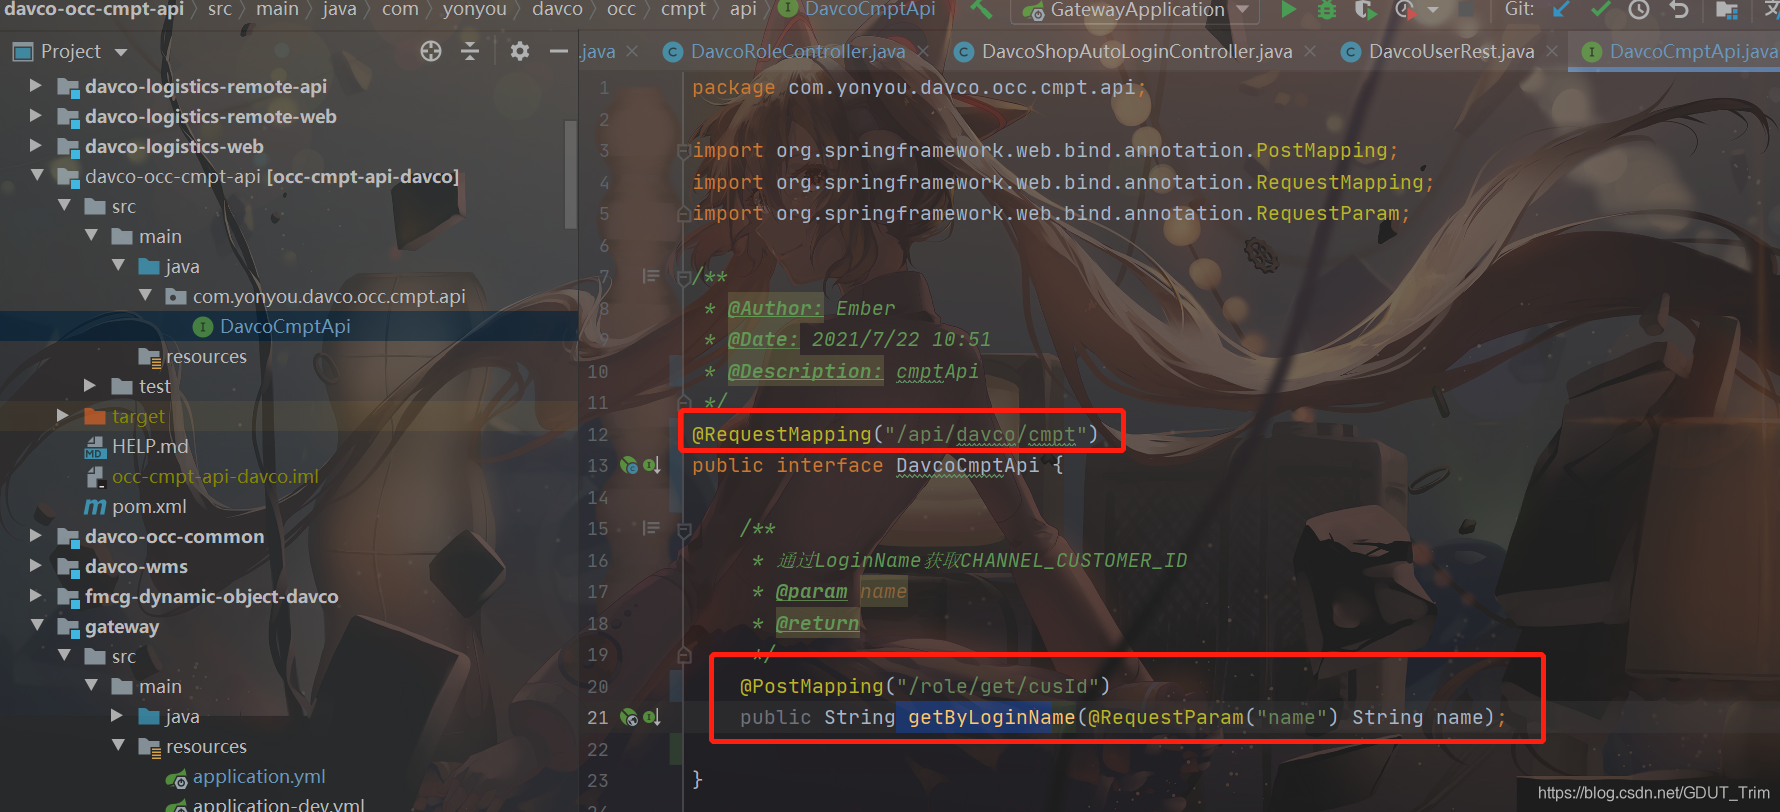Fold the class Javadoc at line 7
1780x812 pixels.
684,277
